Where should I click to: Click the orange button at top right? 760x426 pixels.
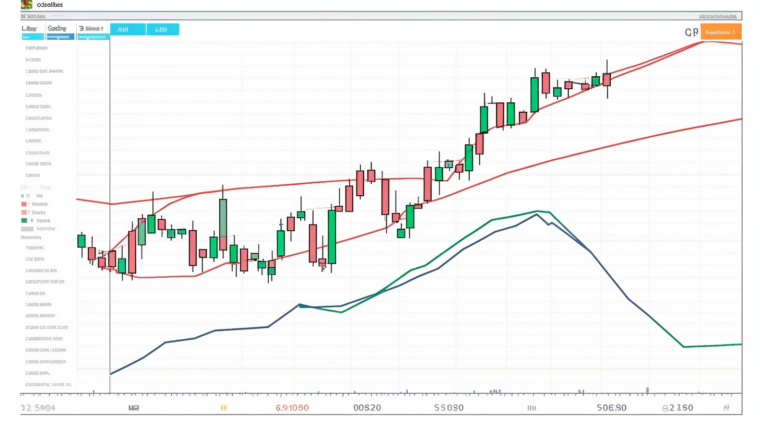tap(720, 32)
